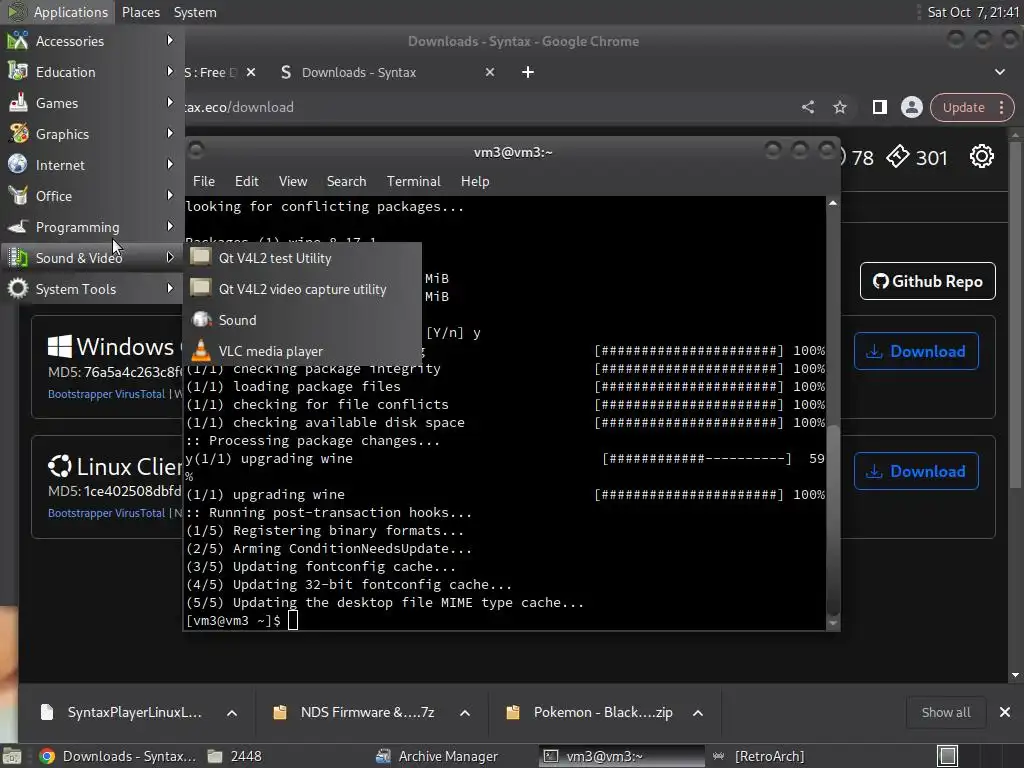The height and width of the screenshot is (768, 1024).
Task: Open the Games category icon
Action: click(18, 103)
